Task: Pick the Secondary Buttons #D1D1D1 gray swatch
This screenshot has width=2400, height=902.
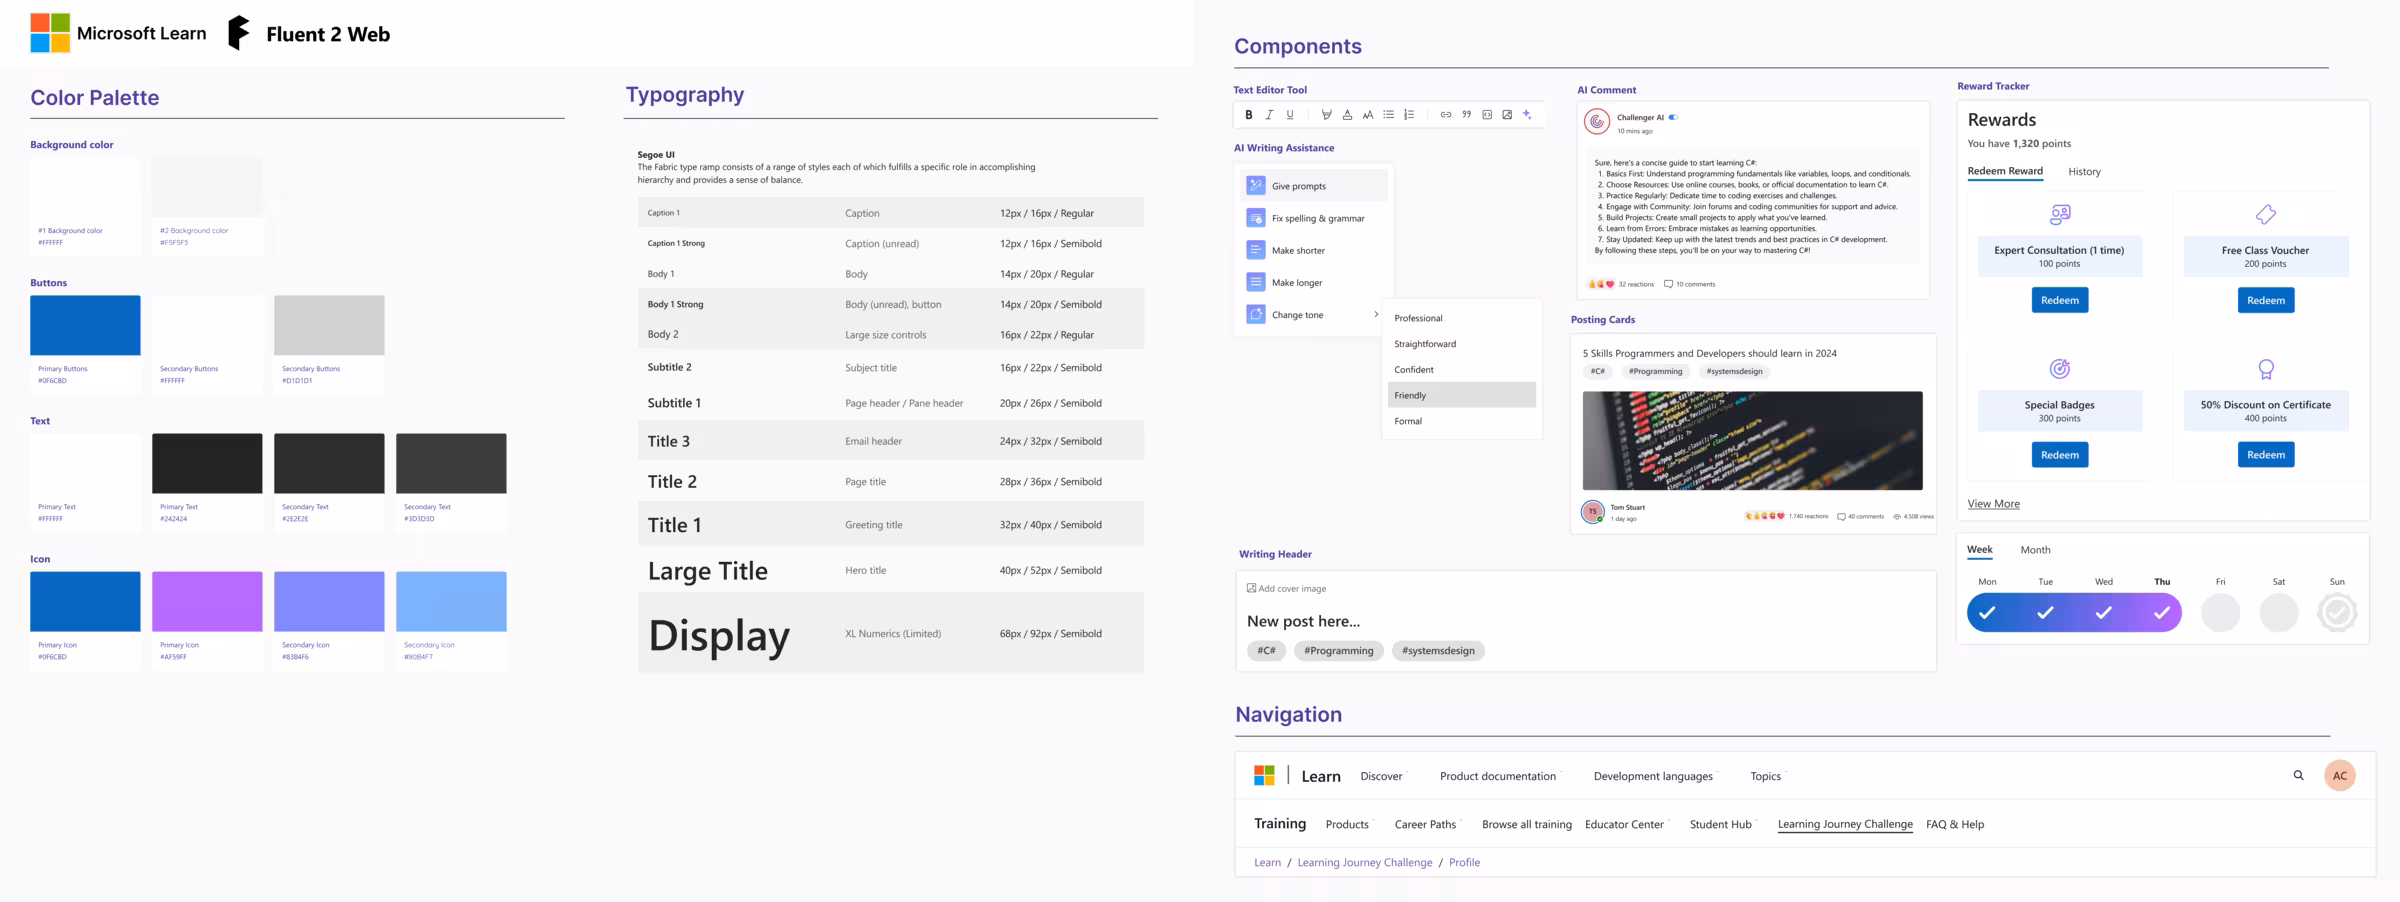Action: 329,325
